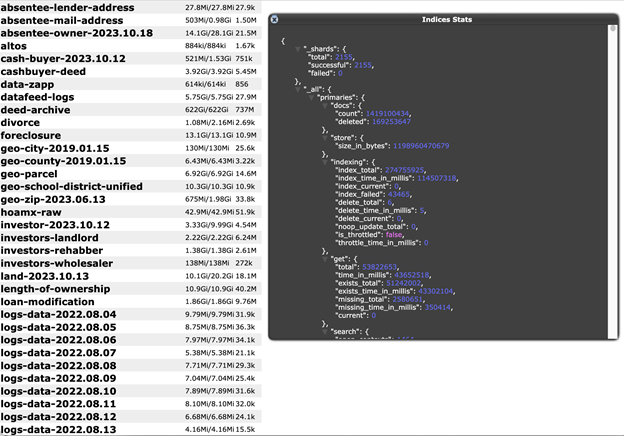Select the logs-data-2022.08.07 index
Viewport: 624px width, 436px height.
pos(131,352)
